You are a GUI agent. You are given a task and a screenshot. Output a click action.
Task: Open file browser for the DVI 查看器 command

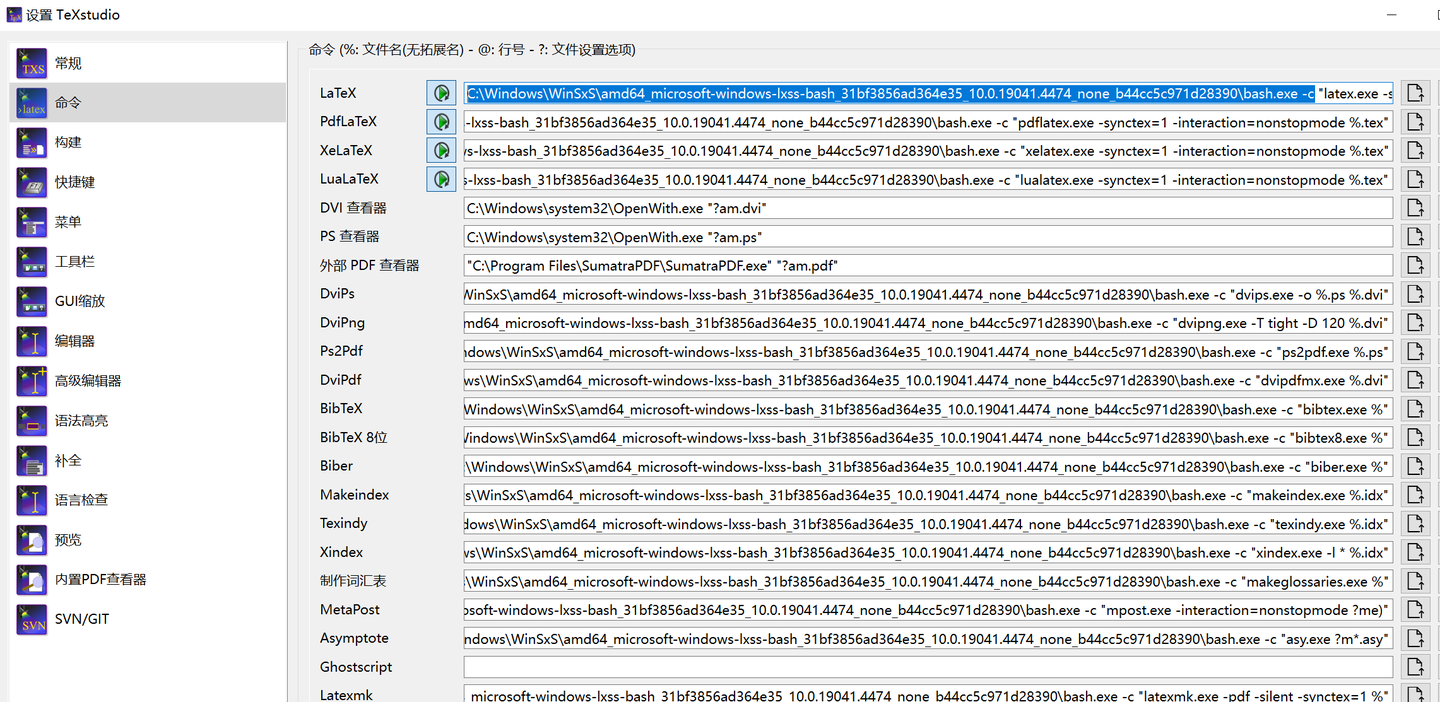point(1414,207)
